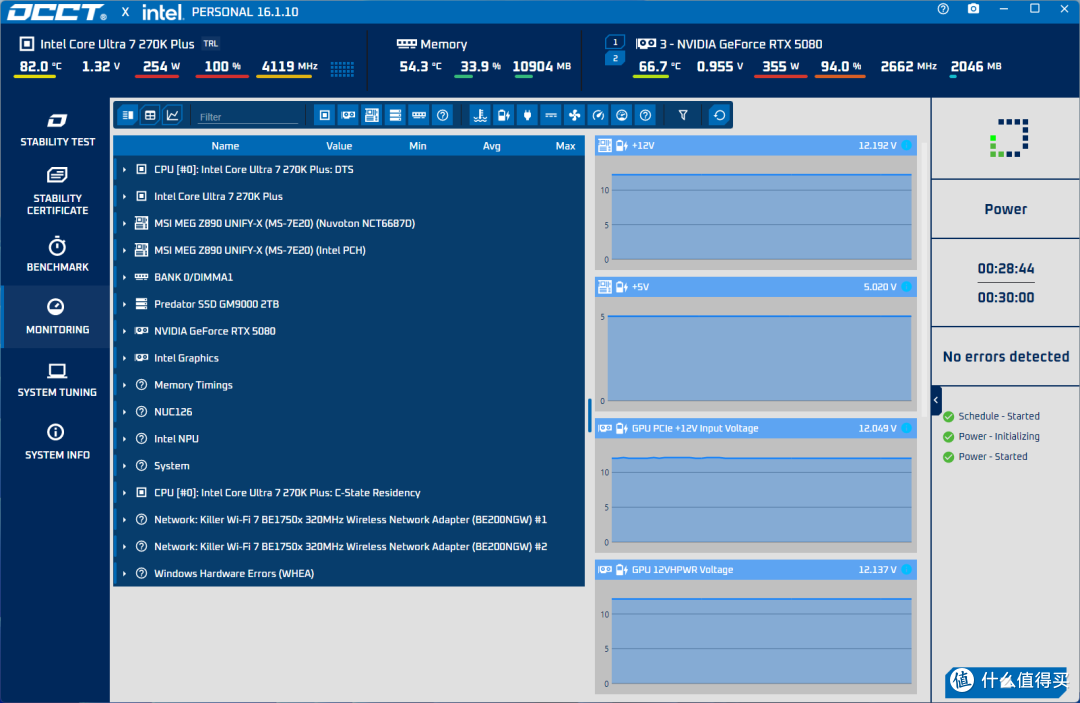The image size is (1080, 703).
Task: Open the System Info section
Action: pyautogui.click(x=57, y=442)
